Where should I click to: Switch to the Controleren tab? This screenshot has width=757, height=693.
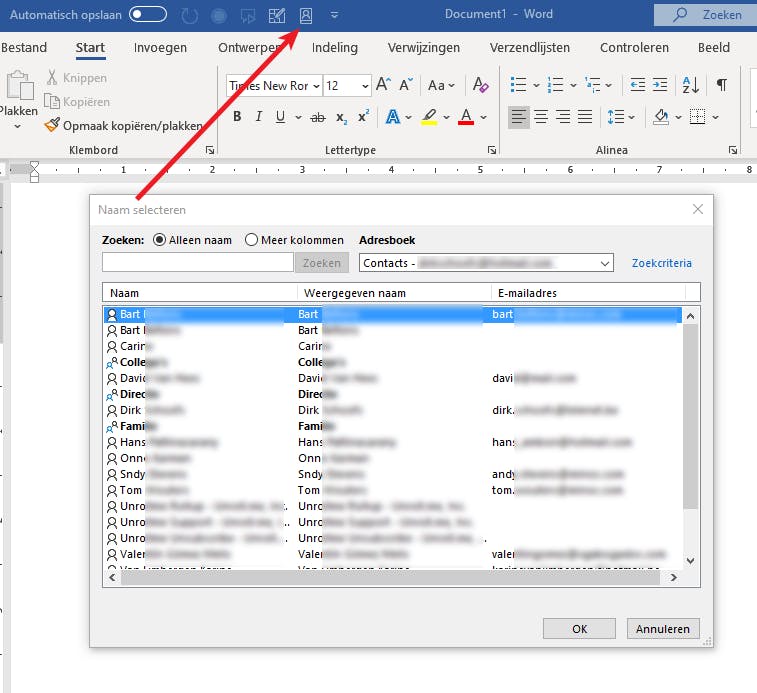pos(634,47)
